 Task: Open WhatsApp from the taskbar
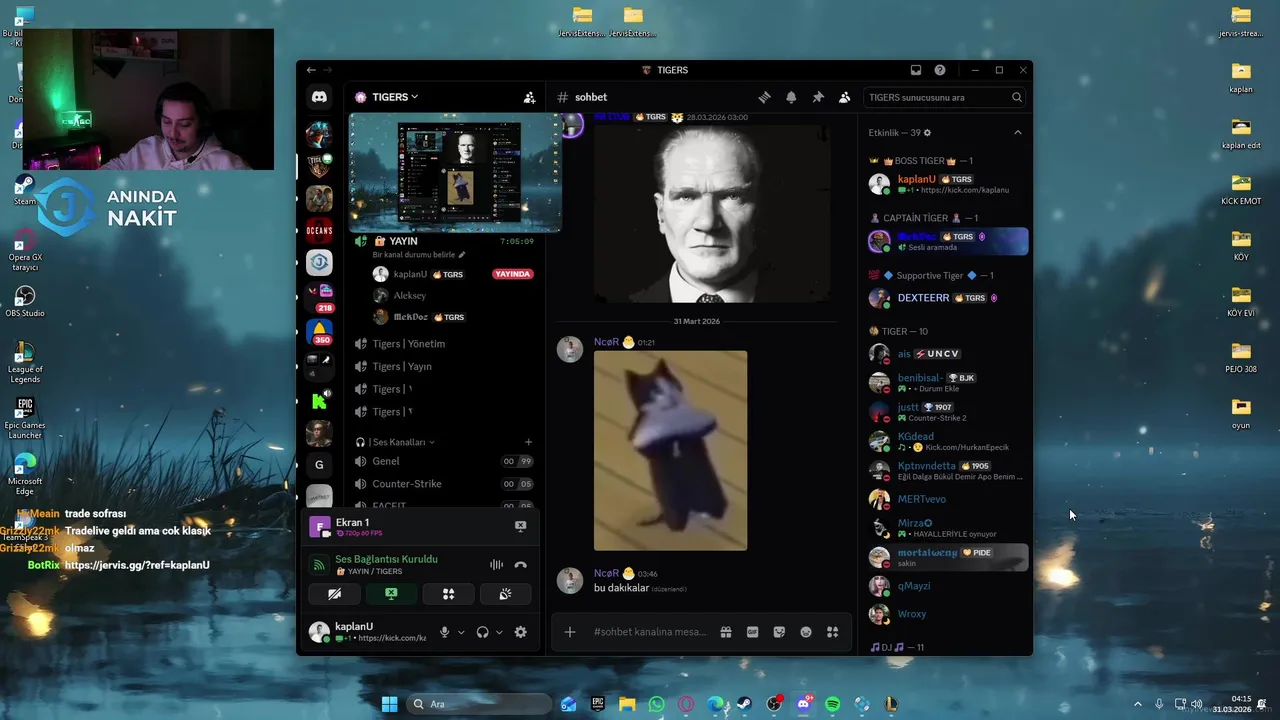656,704
